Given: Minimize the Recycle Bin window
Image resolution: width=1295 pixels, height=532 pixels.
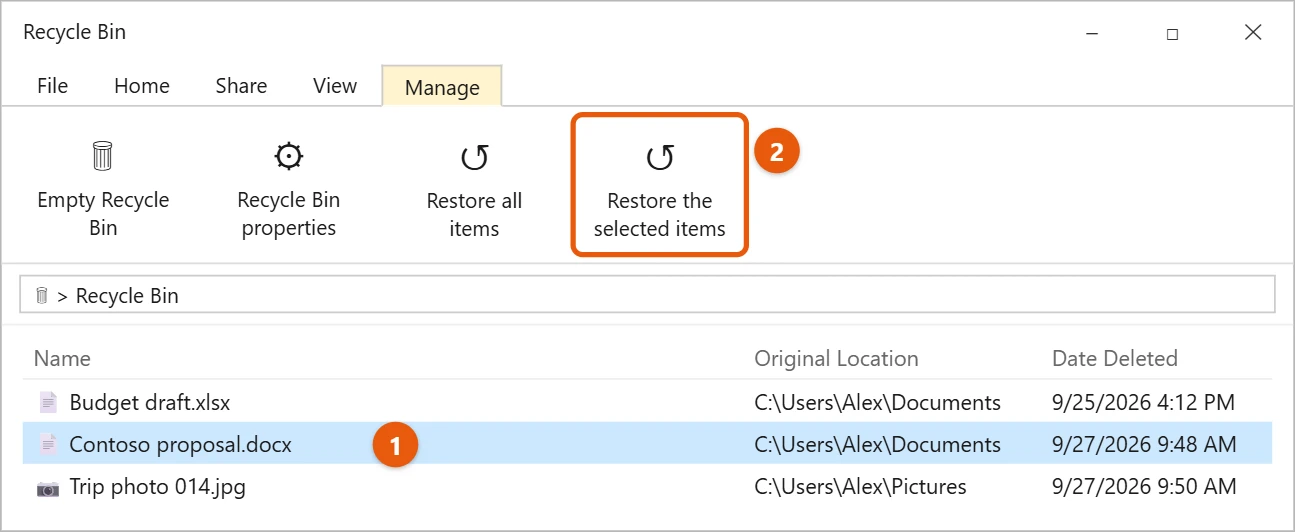Looking at the screenshot, I should click(1092, 33).
